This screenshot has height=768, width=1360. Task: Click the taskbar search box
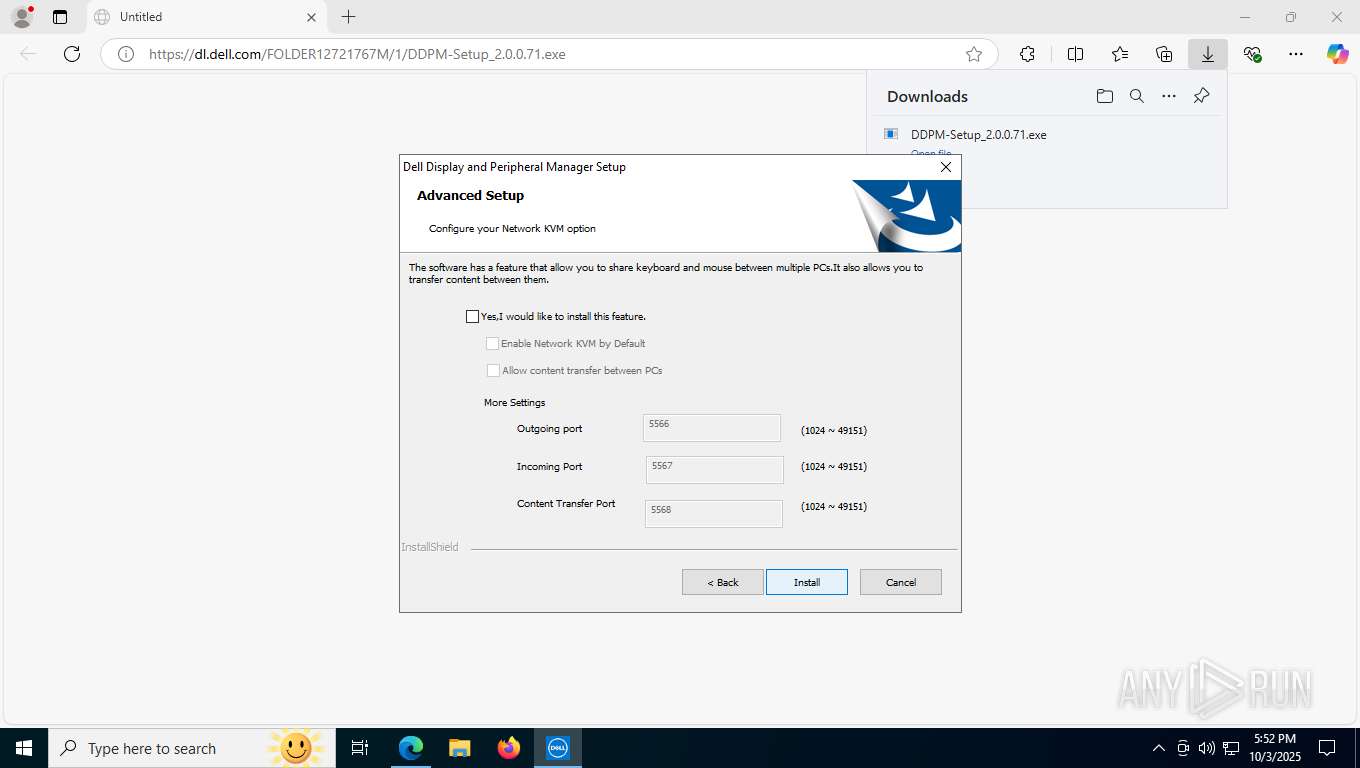(192, 748)
